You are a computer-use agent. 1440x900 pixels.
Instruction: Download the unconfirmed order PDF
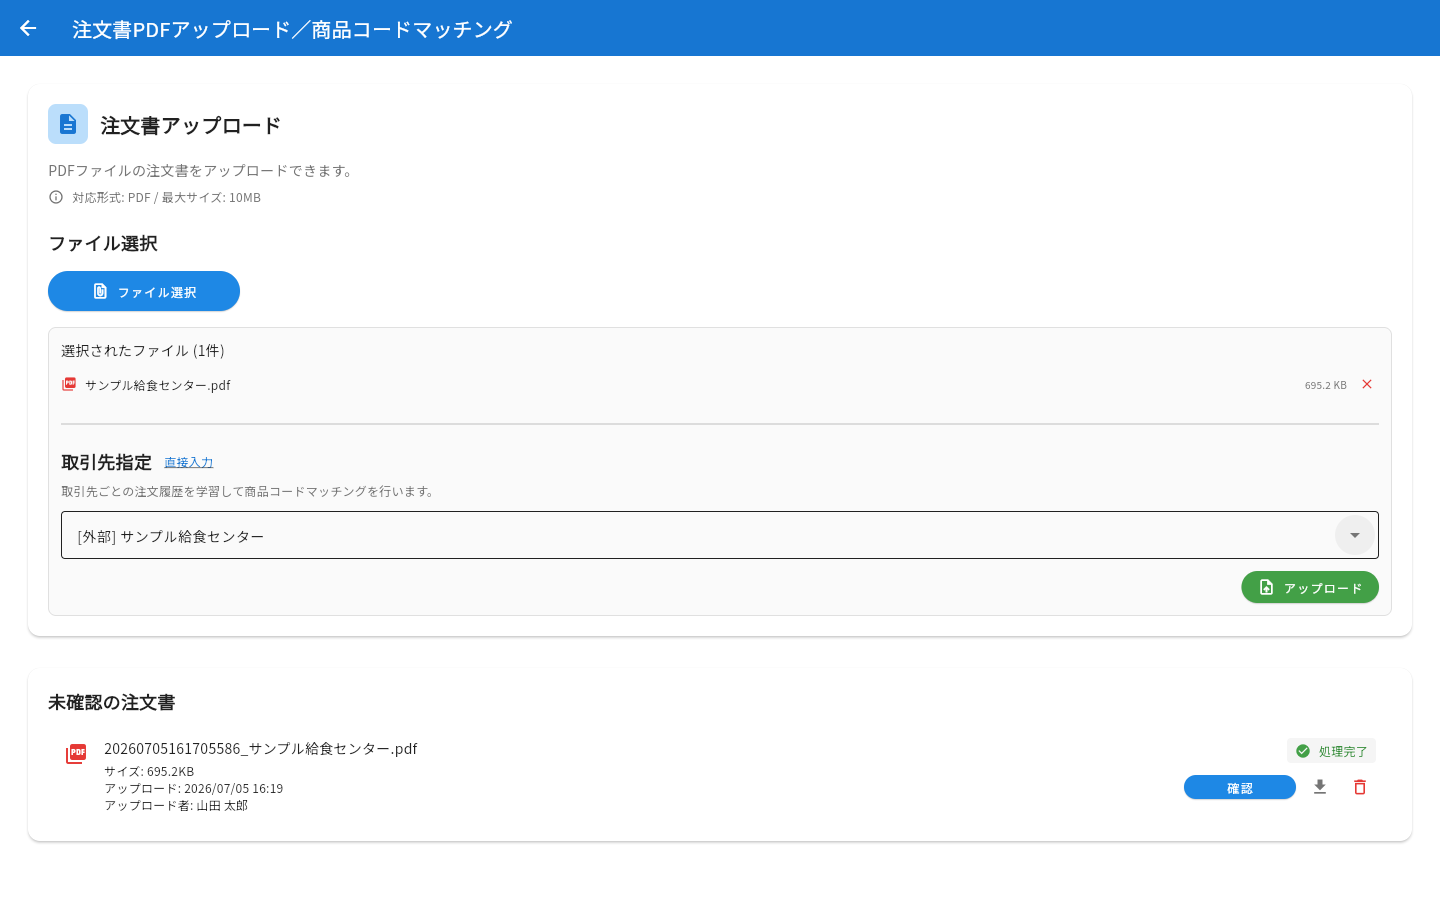[x=1320, y=787]
